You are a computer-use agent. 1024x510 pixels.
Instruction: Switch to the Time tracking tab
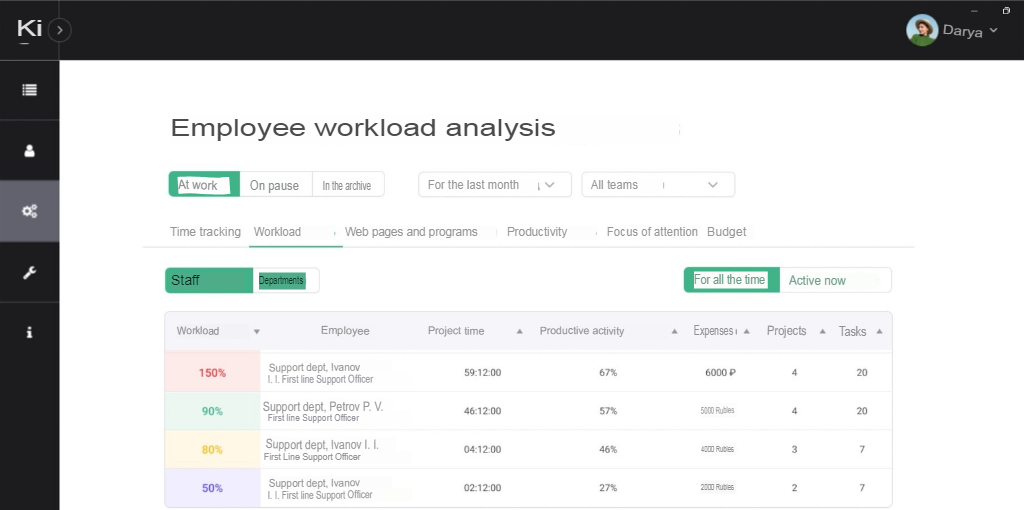click(205, 232)
